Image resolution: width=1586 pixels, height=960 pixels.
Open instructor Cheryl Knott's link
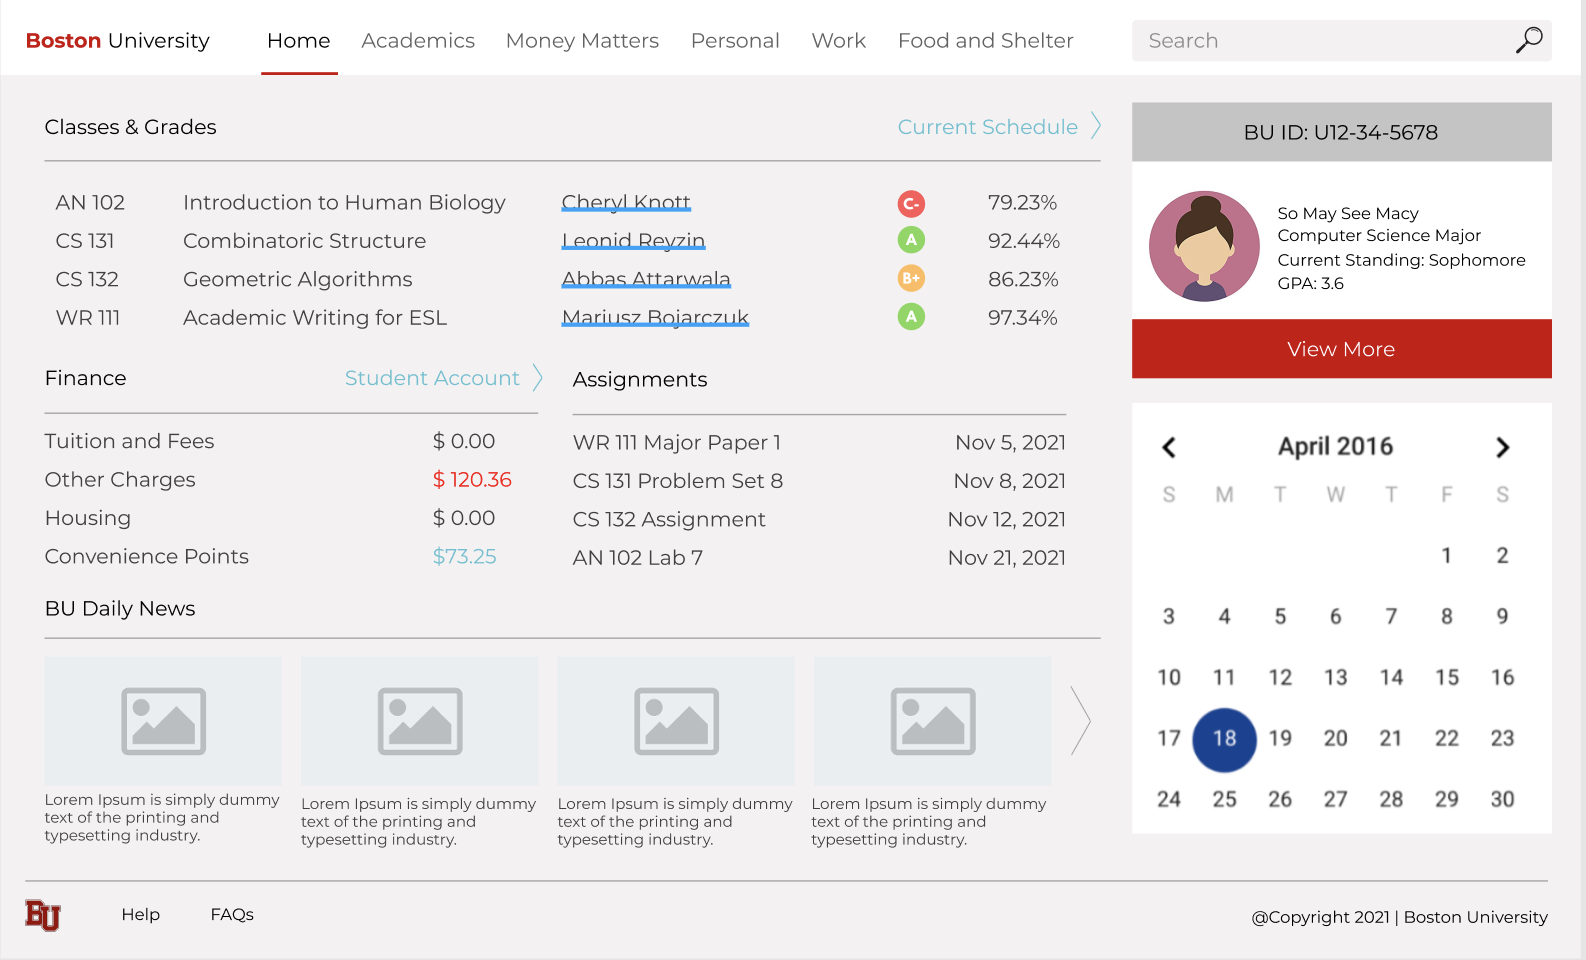coord(626,203)
